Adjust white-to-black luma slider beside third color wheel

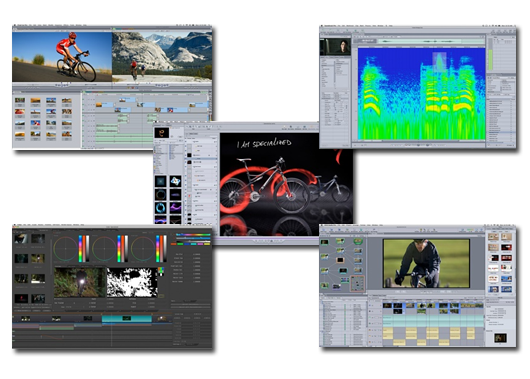(165, 248)
